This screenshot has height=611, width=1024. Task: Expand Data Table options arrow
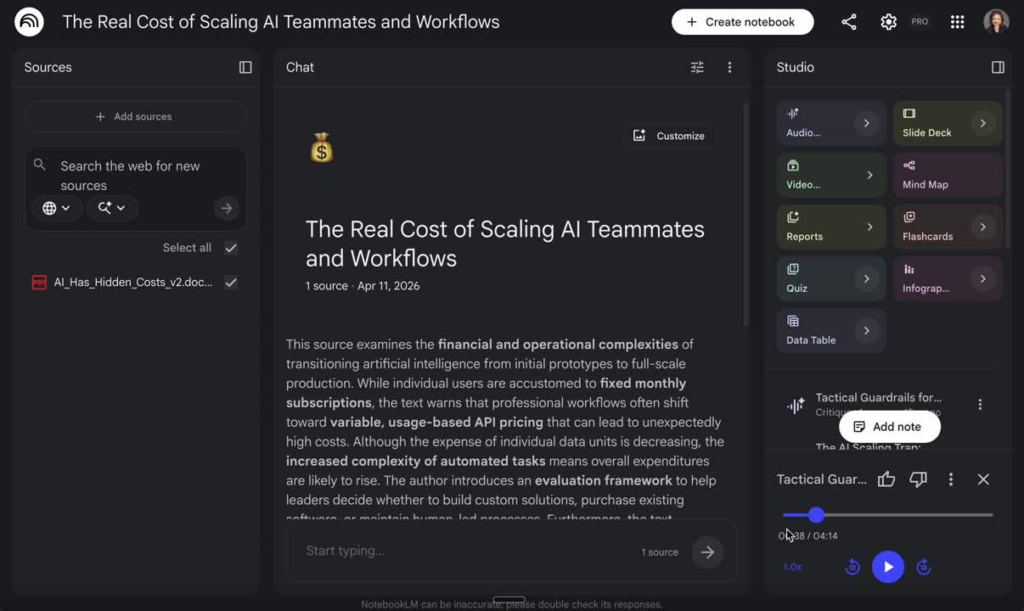[866, 331]
